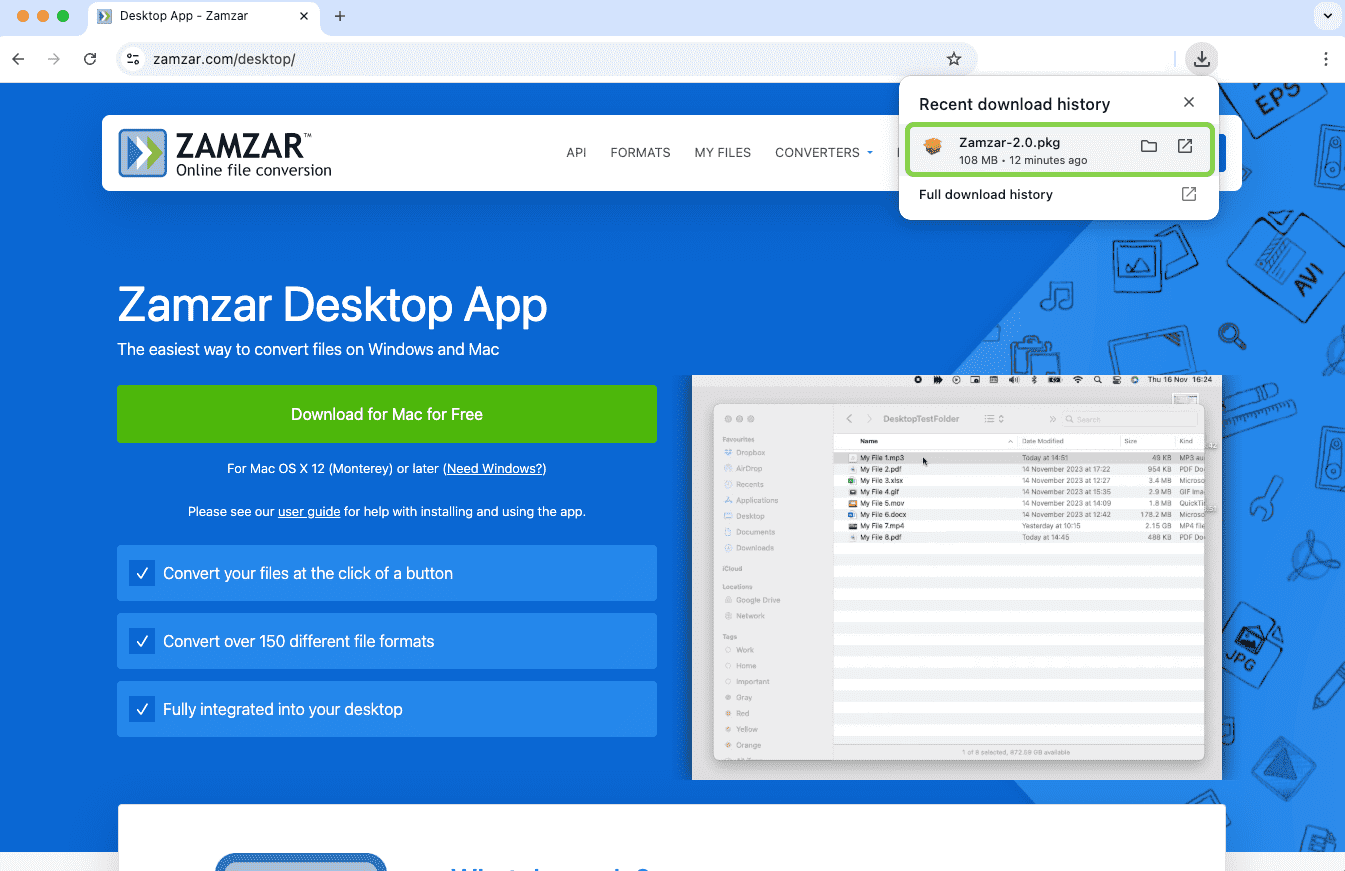1345x871 pixels.
Task: Open the tab search chevron at top right
Action: click(x=1327, y=16)
